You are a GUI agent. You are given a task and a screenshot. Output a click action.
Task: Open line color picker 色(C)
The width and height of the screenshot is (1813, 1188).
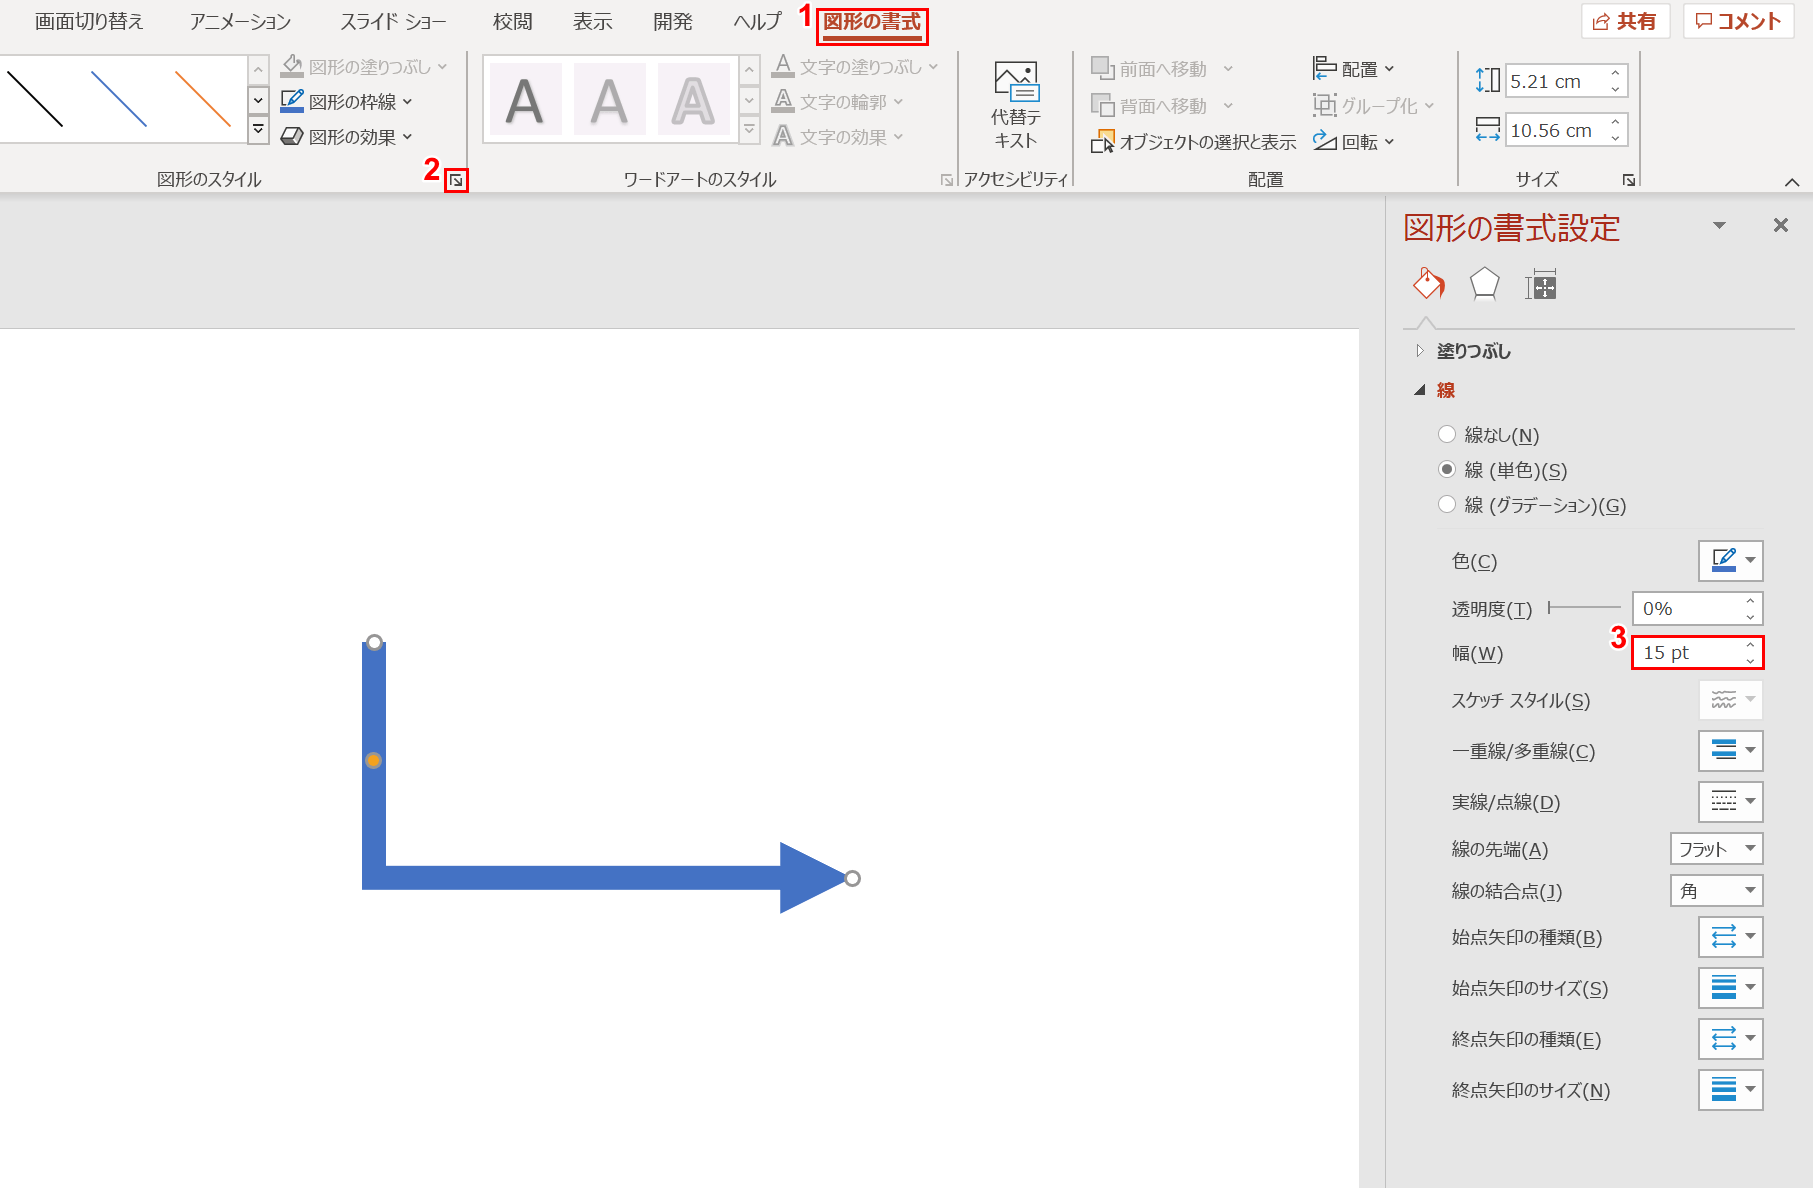tap(1731, 561)
